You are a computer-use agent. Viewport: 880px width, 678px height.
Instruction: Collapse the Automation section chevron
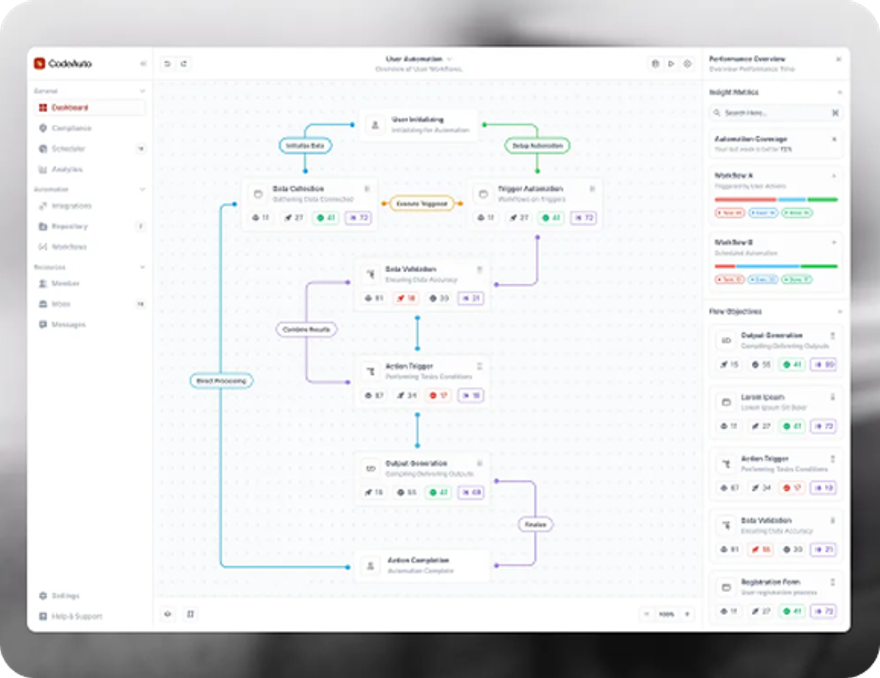point(142,189)
